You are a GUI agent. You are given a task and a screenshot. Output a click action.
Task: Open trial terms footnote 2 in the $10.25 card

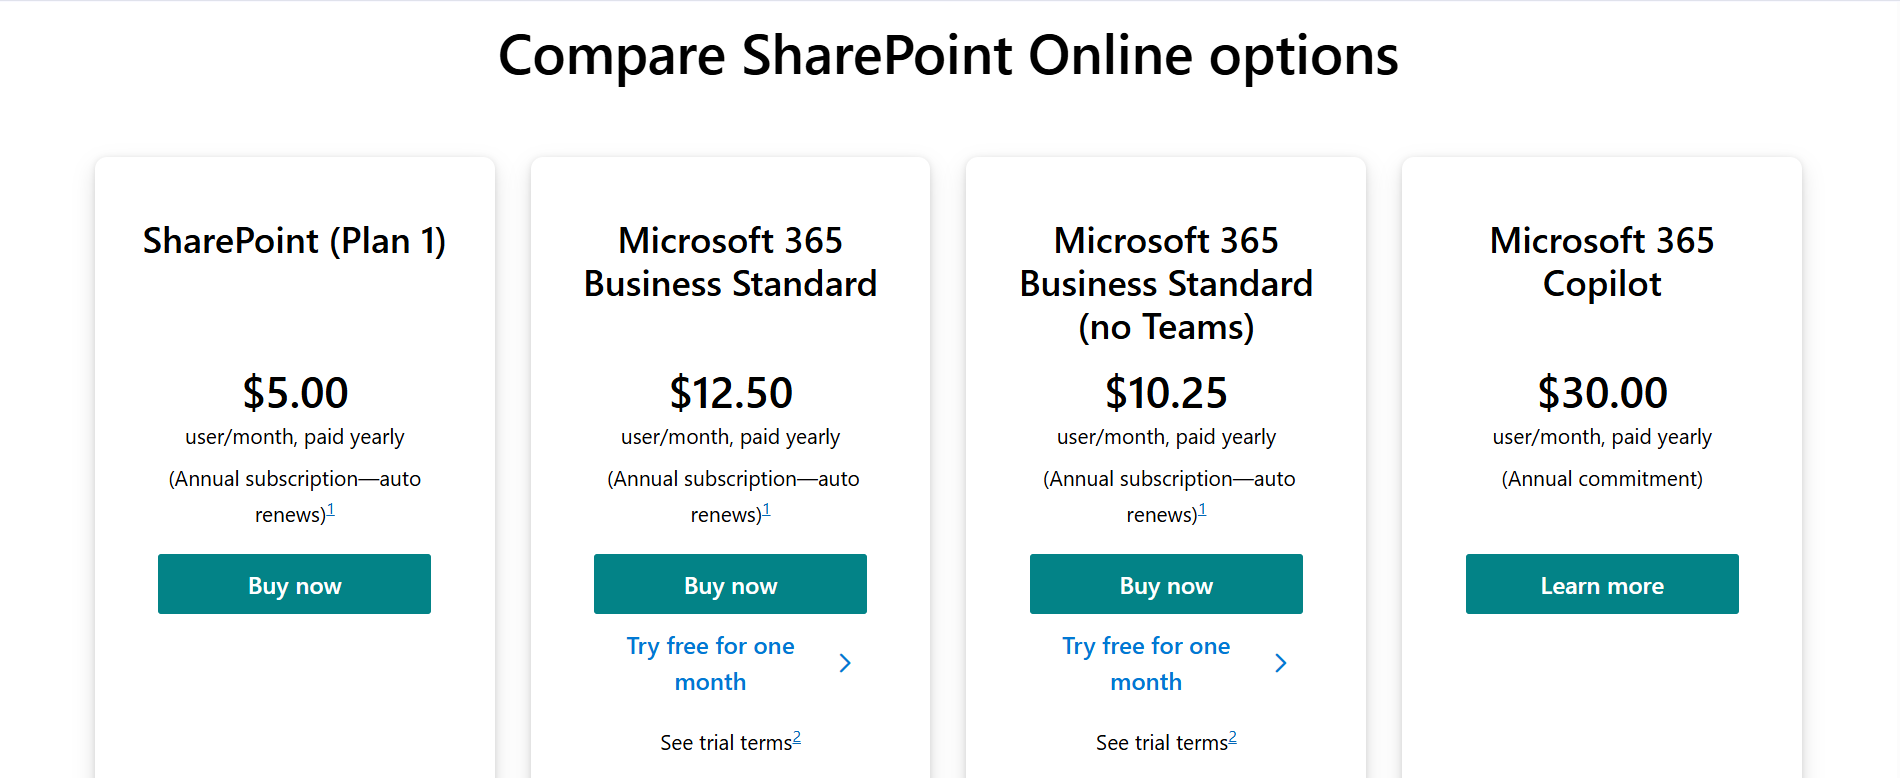[x=1233, y=738]
